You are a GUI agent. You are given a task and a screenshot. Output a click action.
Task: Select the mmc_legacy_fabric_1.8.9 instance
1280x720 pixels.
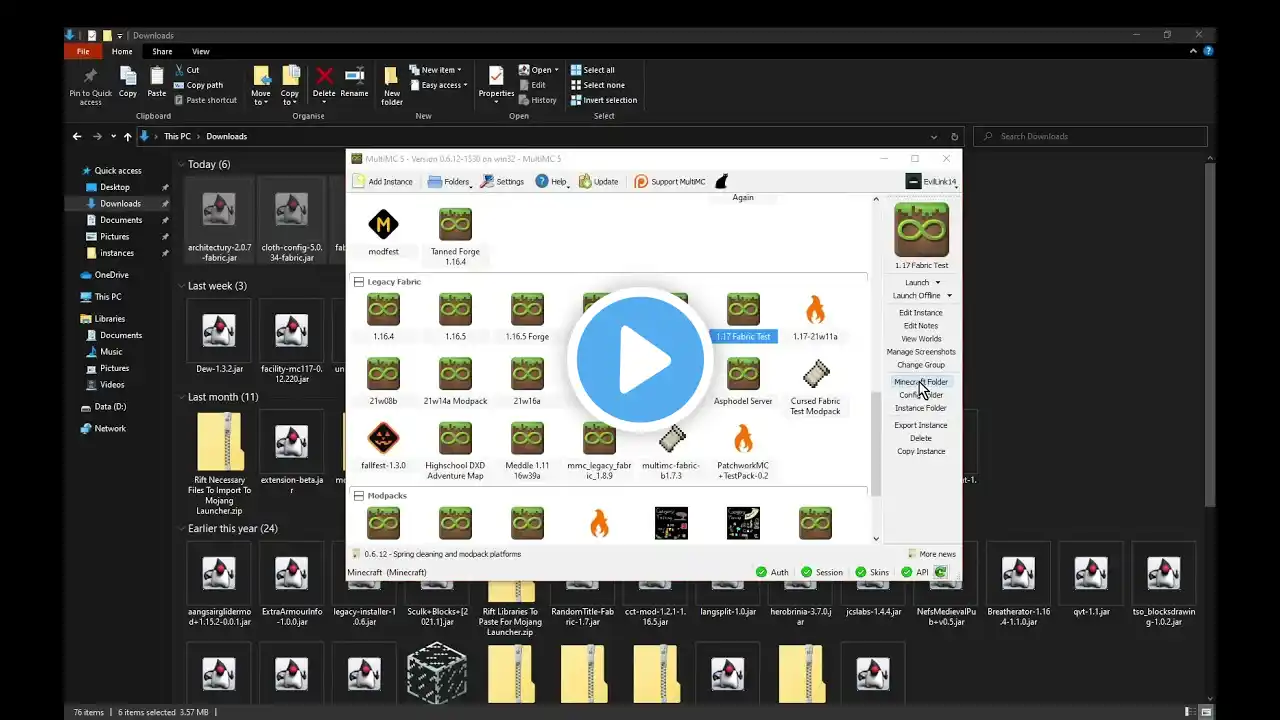click(599, 451)
